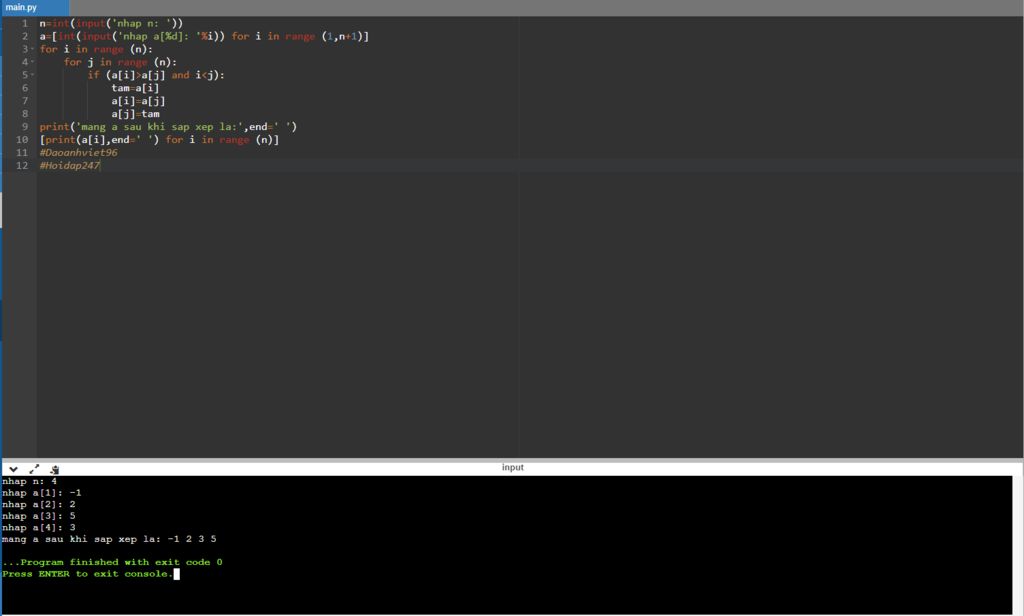Collapse the fold arrow at line 5
The image size is (1024, 616).
[x=32, y=75]
